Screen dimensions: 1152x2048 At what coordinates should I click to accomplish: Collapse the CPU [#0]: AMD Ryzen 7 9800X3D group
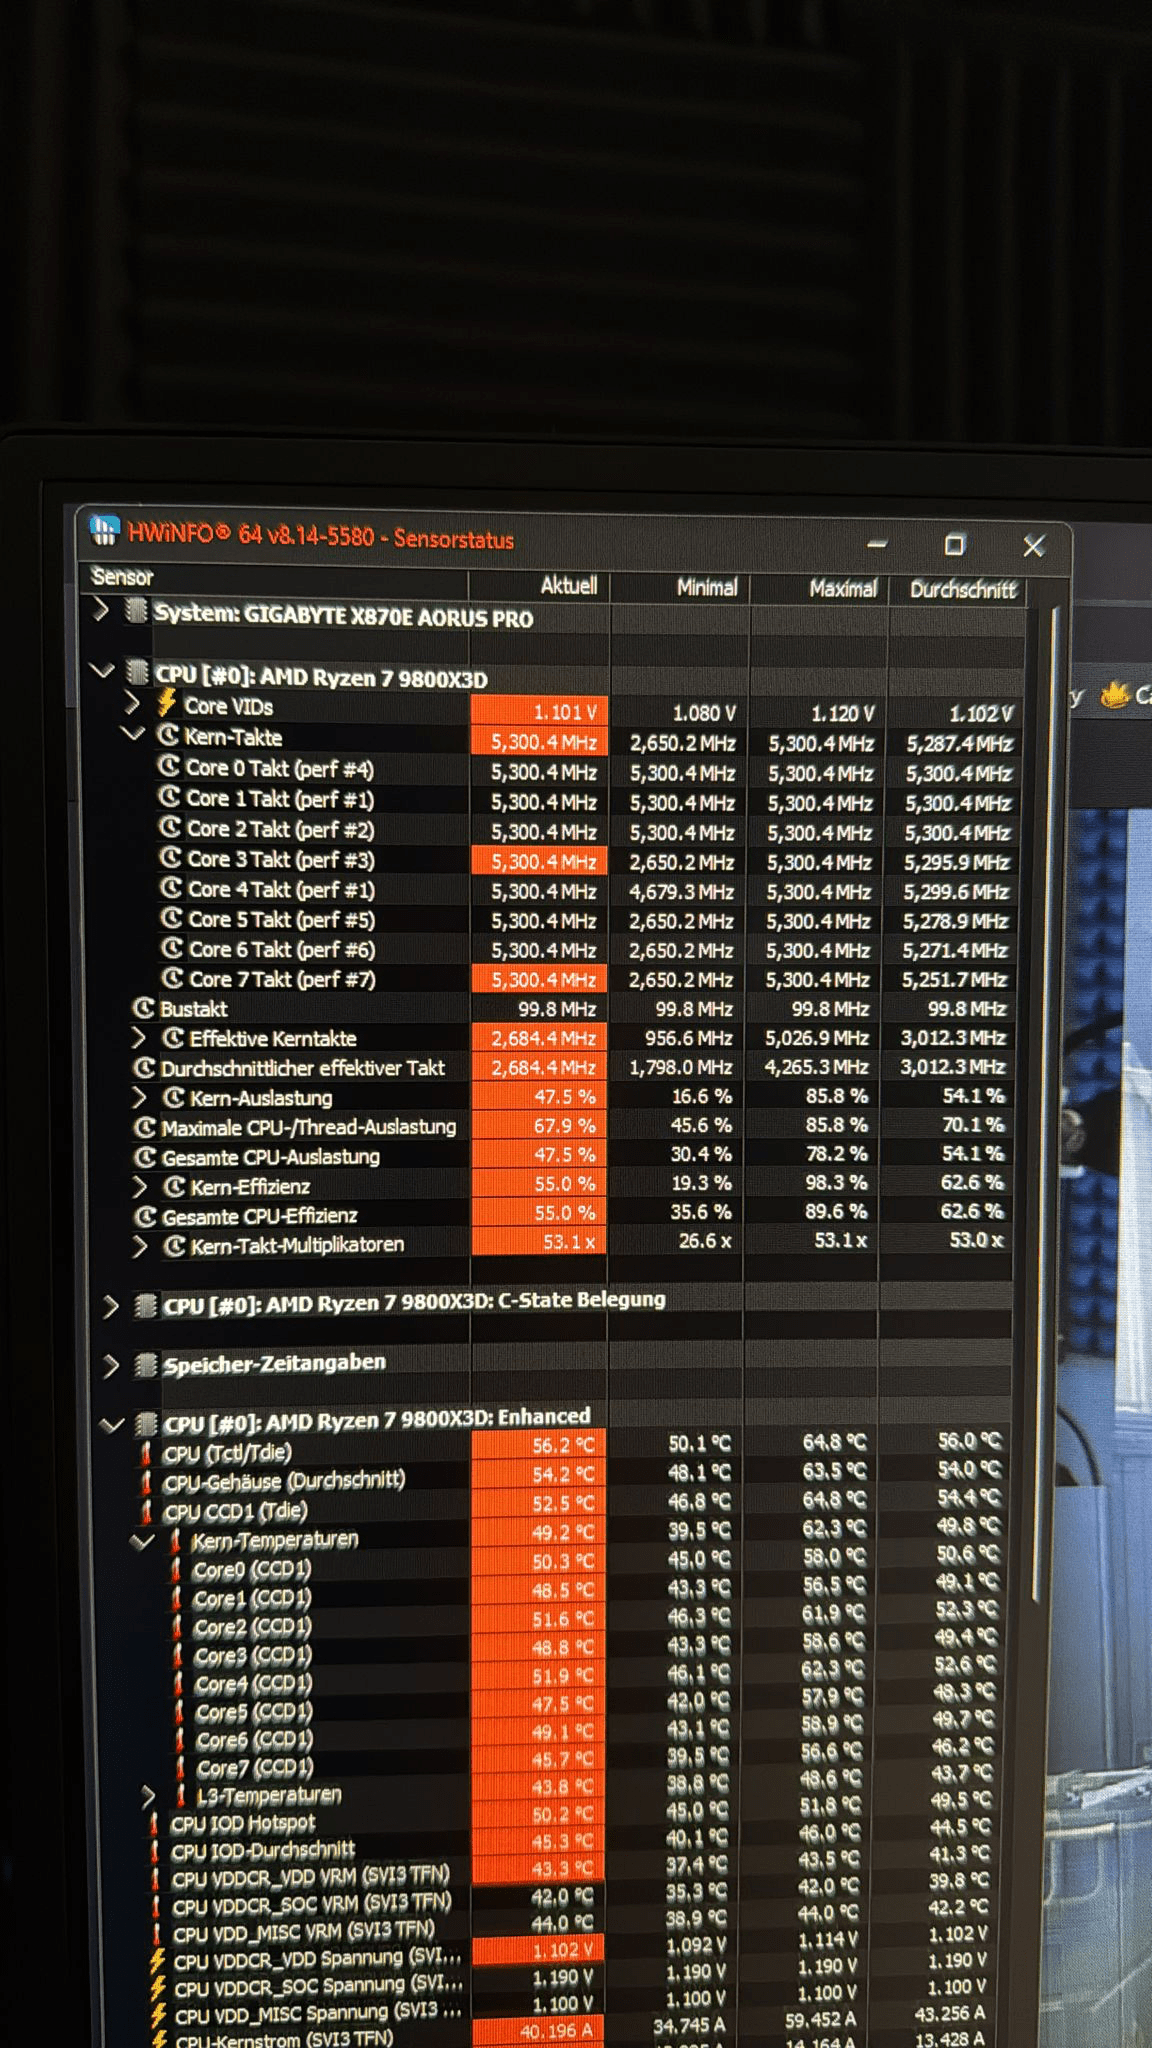(101, 671)
